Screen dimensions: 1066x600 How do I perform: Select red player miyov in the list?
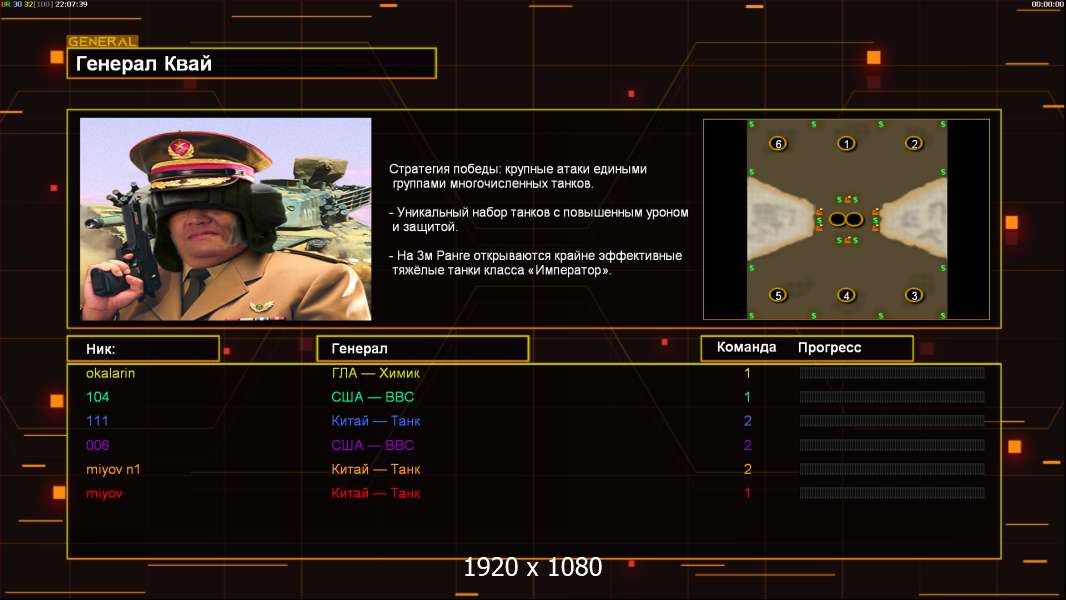[104, 493]
